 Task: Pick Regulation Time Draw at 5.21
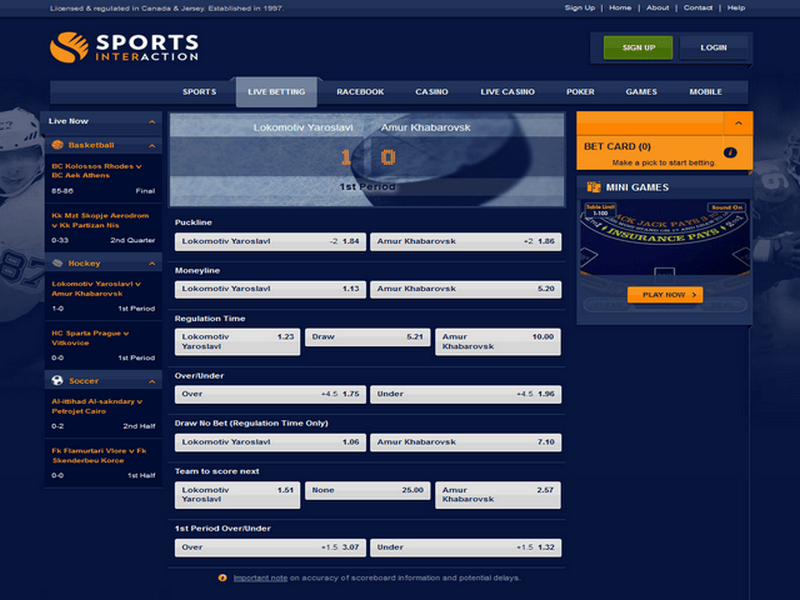click(368, 337)
